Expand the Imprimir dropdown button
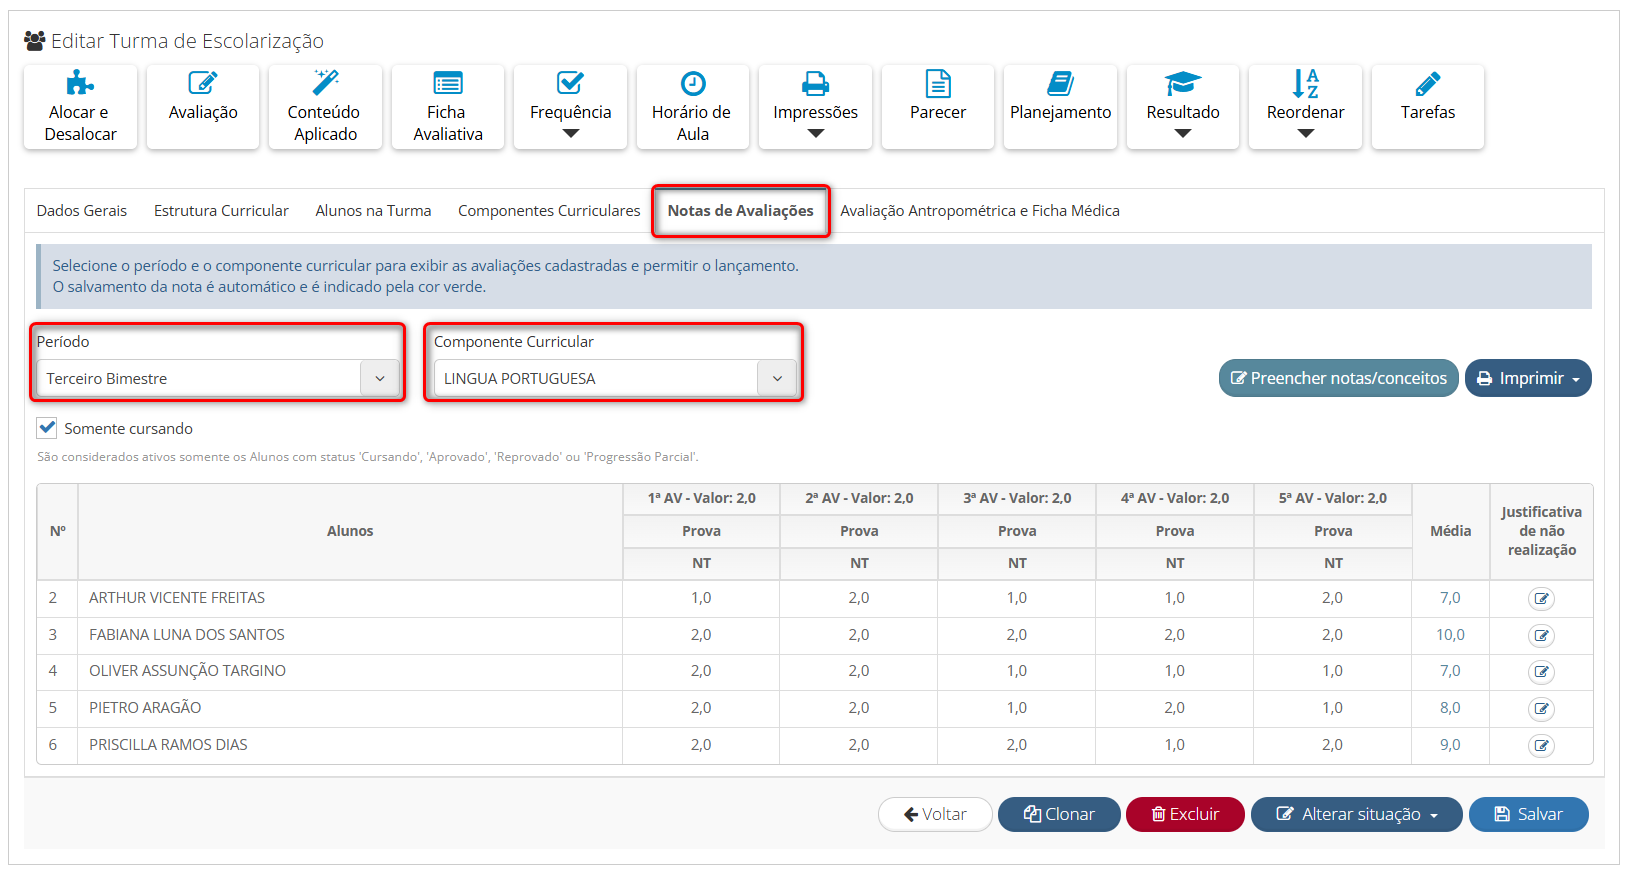 pyautogui.click(x=1528, y=379)
